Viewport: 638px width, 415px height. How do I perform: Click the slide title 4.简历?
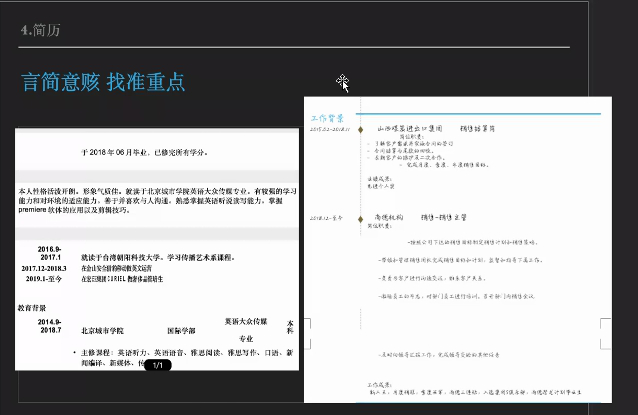41,31
